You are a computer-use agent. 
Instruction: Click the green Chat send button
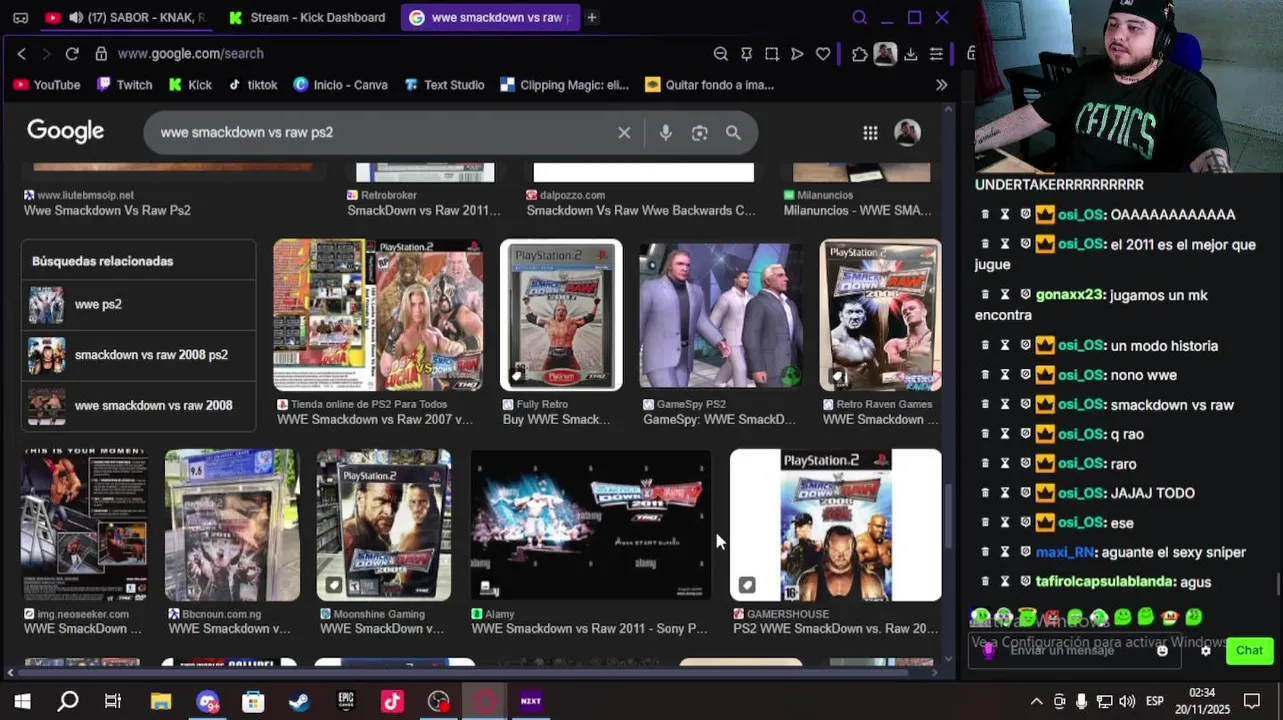click(1249, 650)
